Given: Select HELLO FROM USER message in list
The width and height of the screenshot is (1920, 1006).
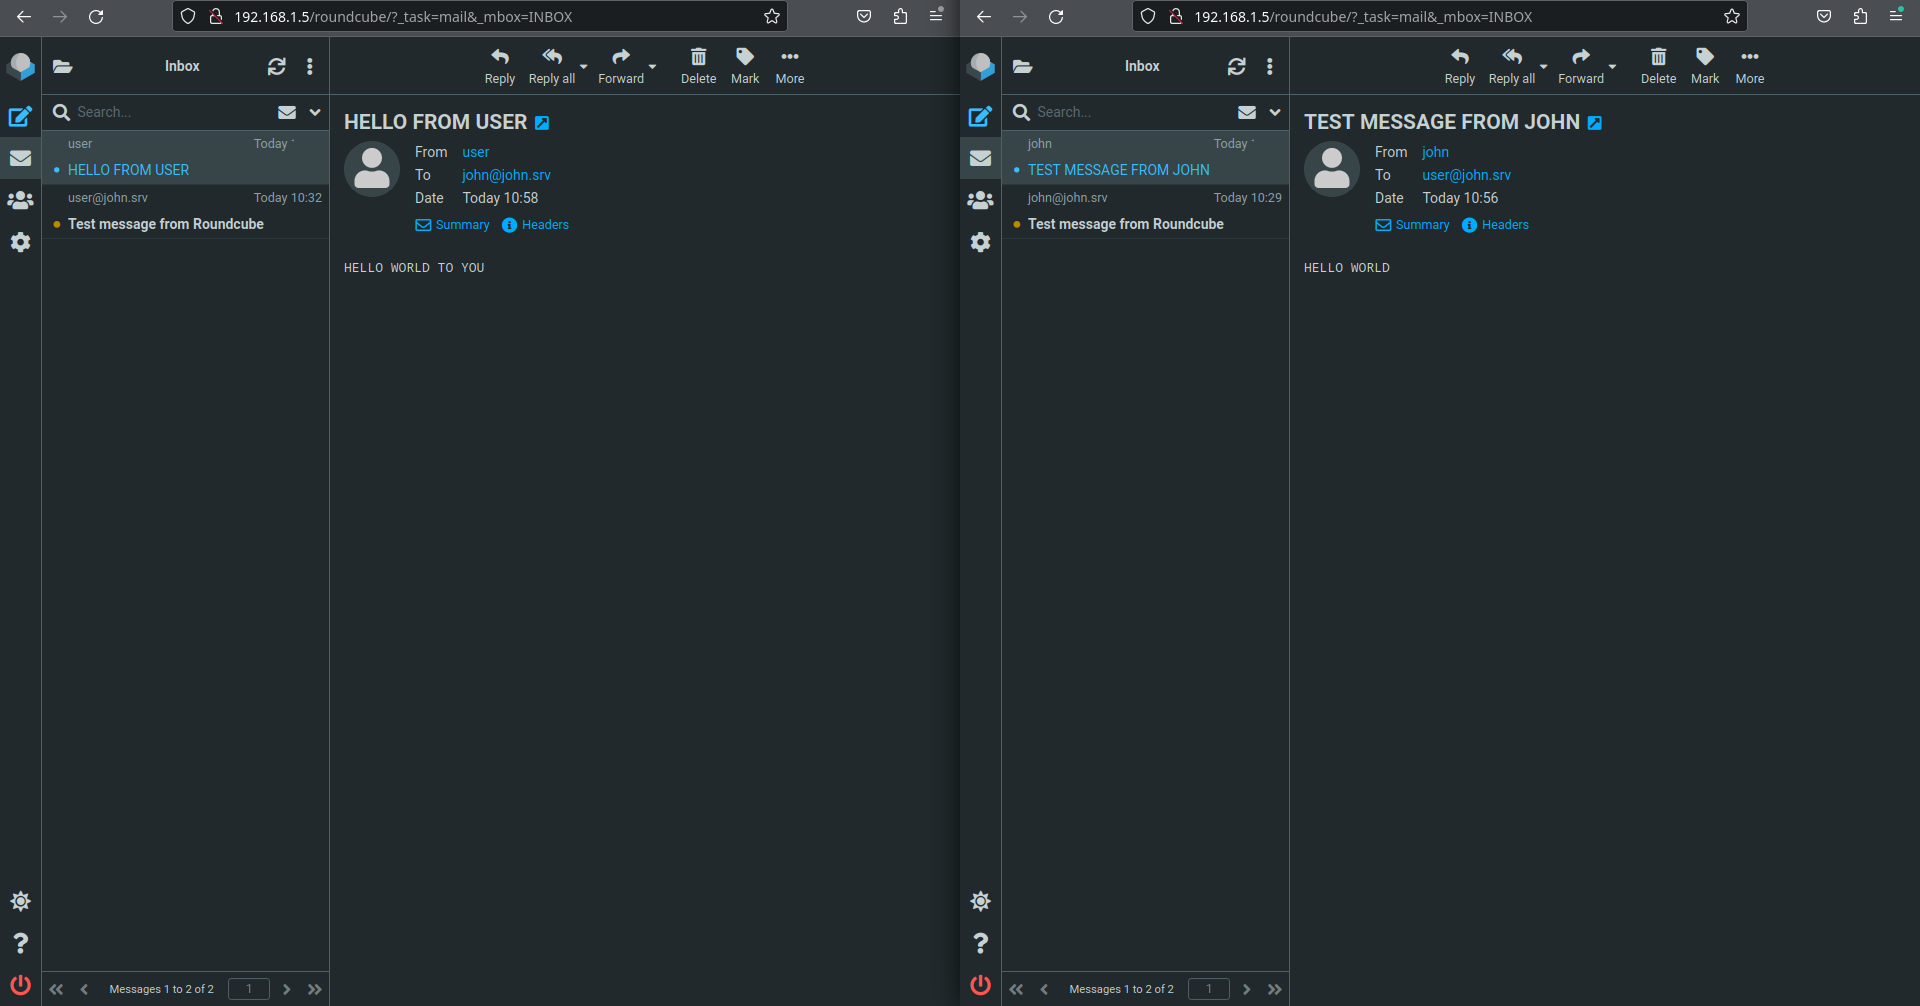Looking at the screenshot, I should pos(185,157).
